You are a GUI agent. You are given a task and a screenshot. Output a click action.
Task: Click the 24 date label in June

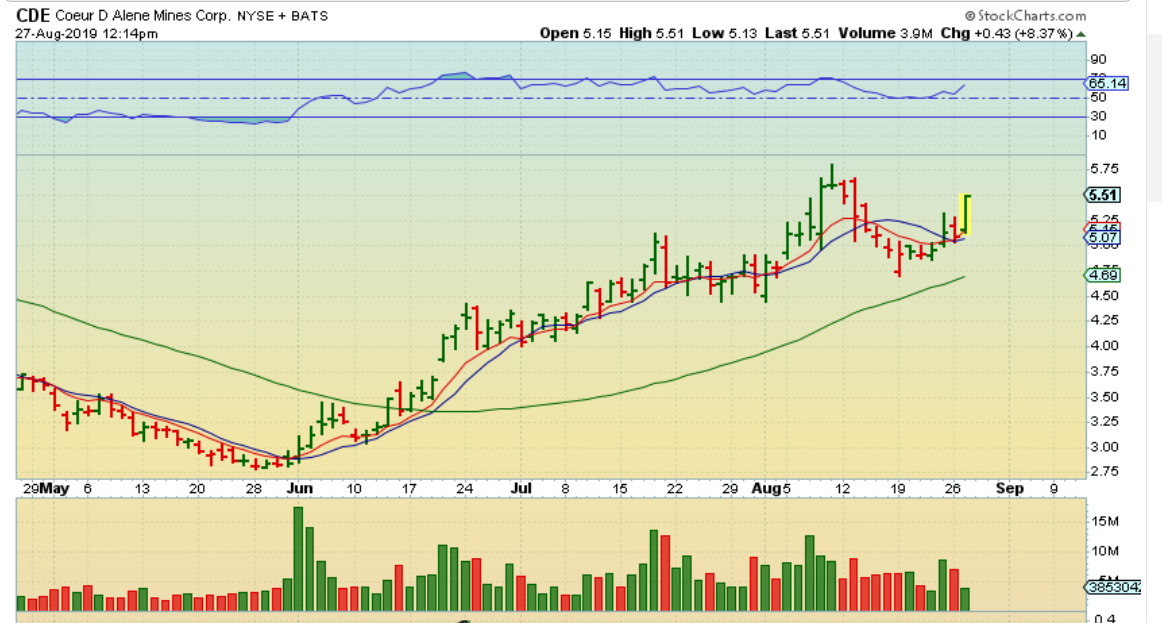point(465,489)
